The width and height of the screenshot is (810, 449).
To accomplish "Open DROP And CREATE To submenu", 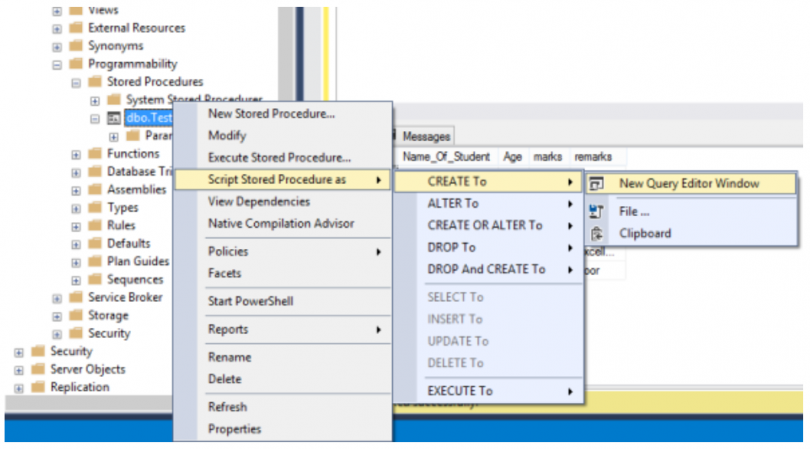I will 487,270.
